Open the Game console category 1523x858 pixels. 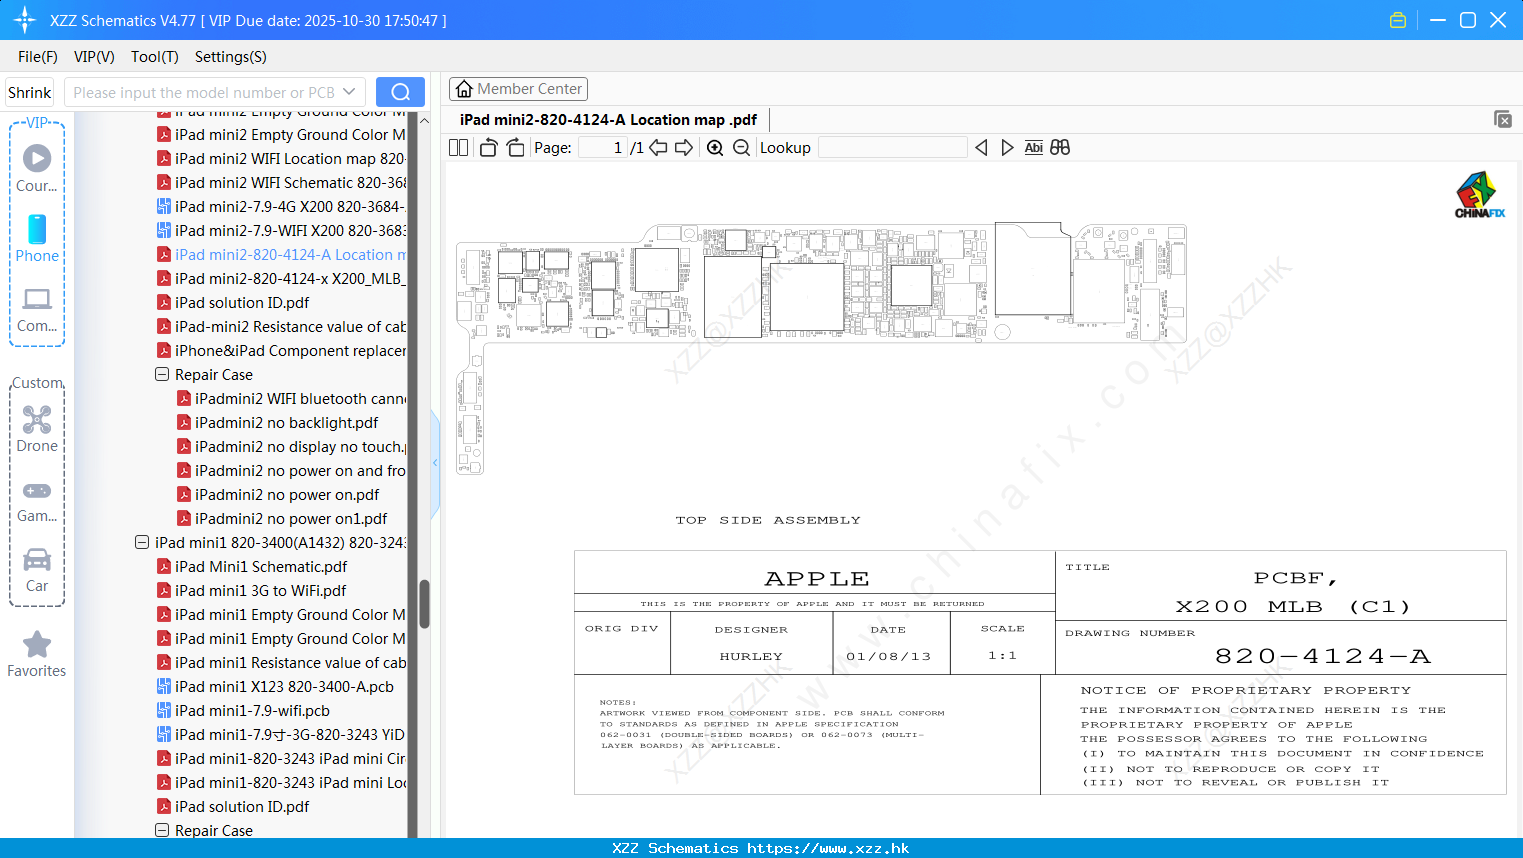37,501
